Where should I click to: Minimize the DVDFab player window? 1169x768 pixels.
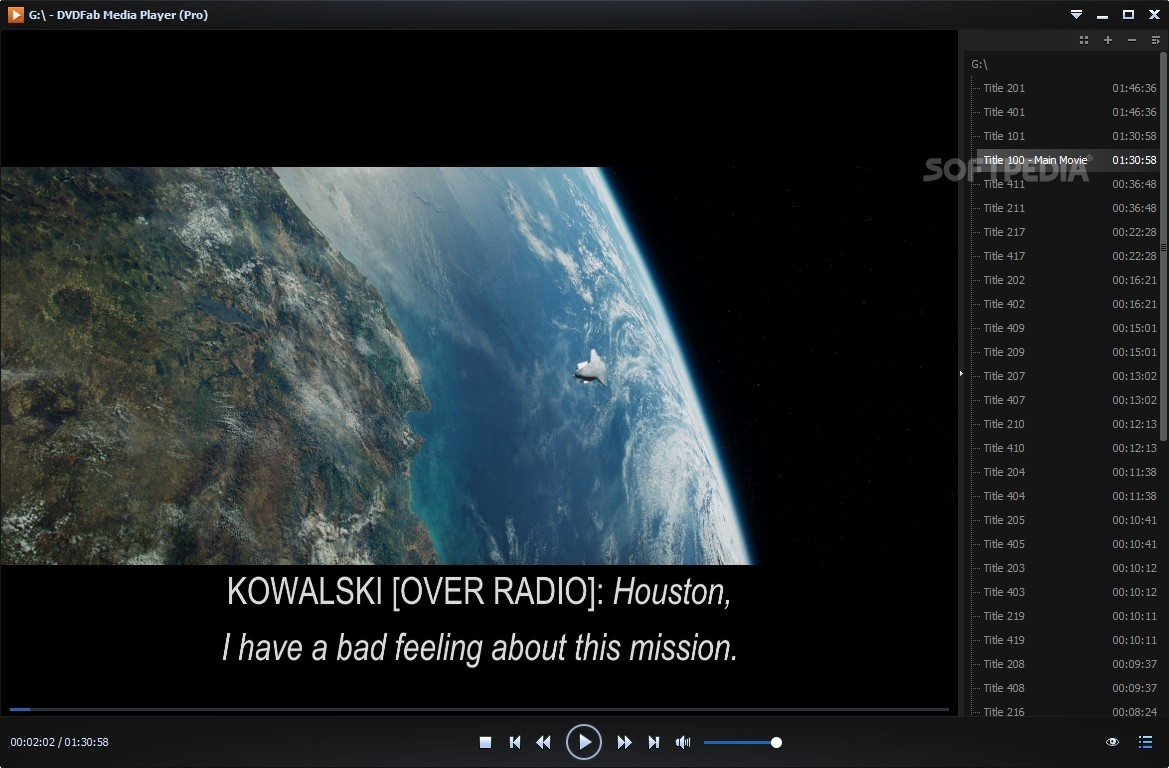[x=1103, y=15]
